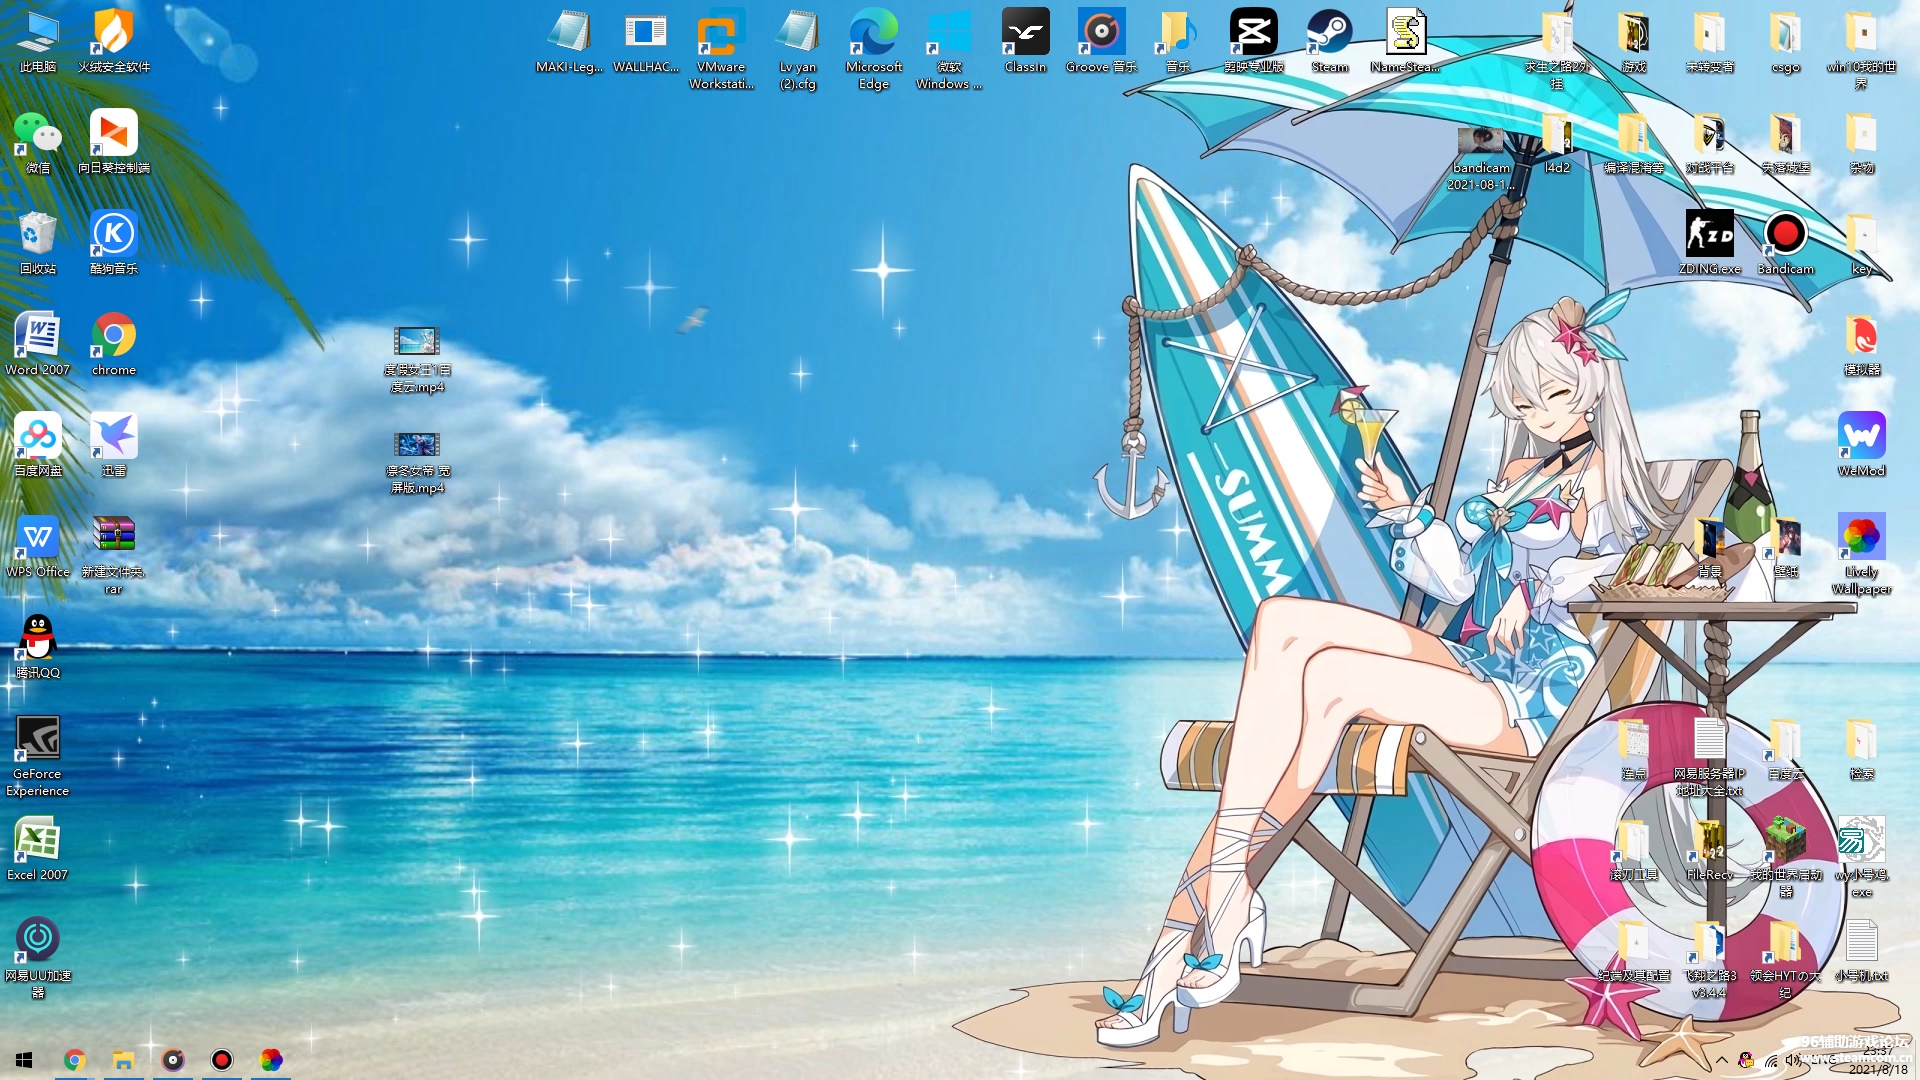
Task: Open the l4d2 folder on desktop
Action: [1557, 140]
